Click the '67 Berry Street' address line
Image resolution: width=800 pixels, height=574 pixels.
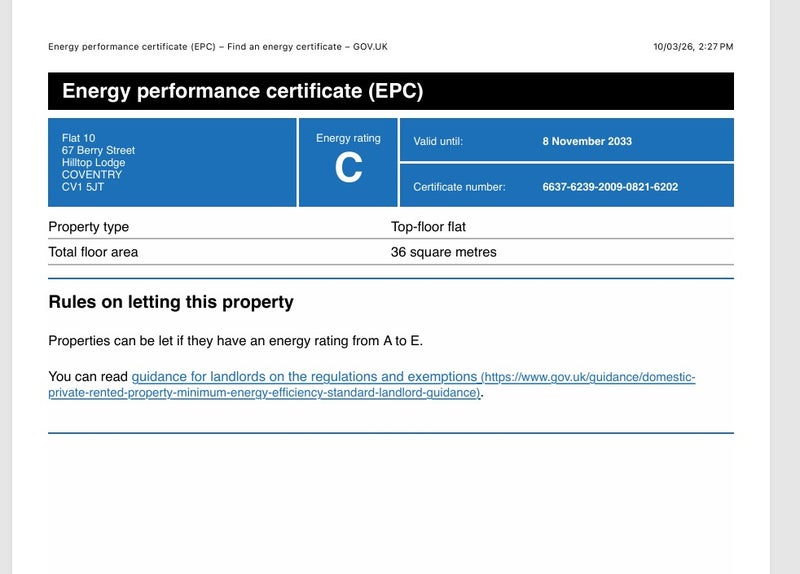click(98, 150)
